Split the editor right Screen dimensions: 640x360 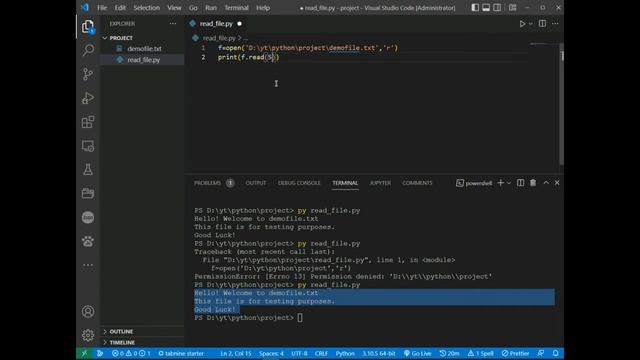click(x=542, y=24)
